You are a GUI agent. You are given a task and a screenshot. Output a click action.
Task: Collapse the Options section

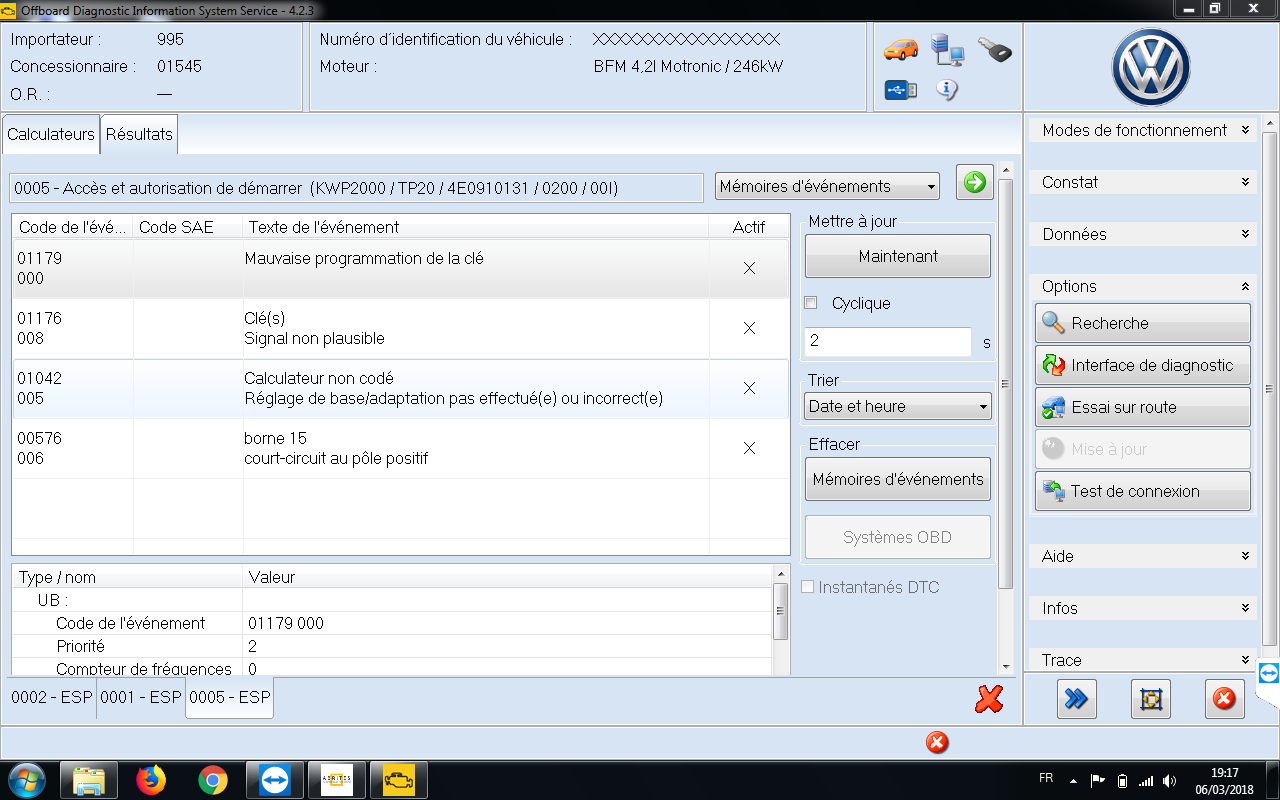coord(1142,286)
